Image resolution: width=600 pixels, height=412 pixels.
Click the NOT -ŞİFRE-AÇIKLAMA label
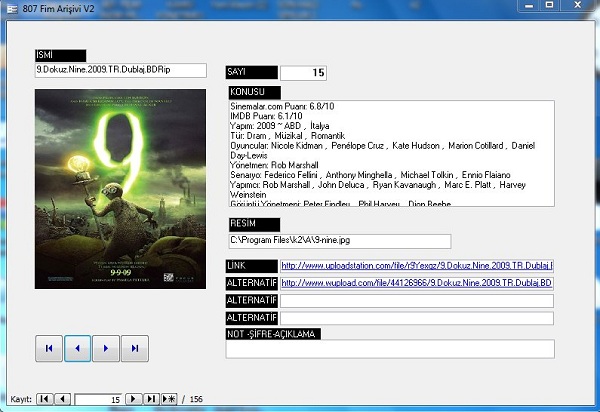point(273,334)
